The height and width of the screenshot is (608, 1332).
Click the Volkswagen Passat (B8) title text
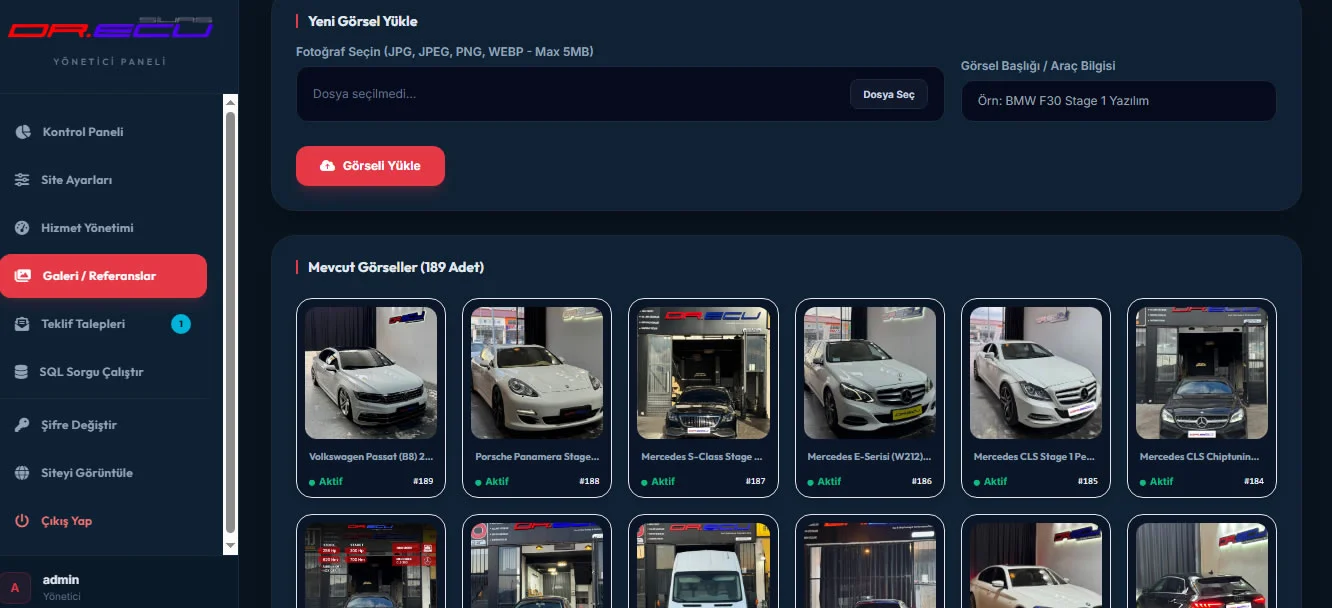371,457
